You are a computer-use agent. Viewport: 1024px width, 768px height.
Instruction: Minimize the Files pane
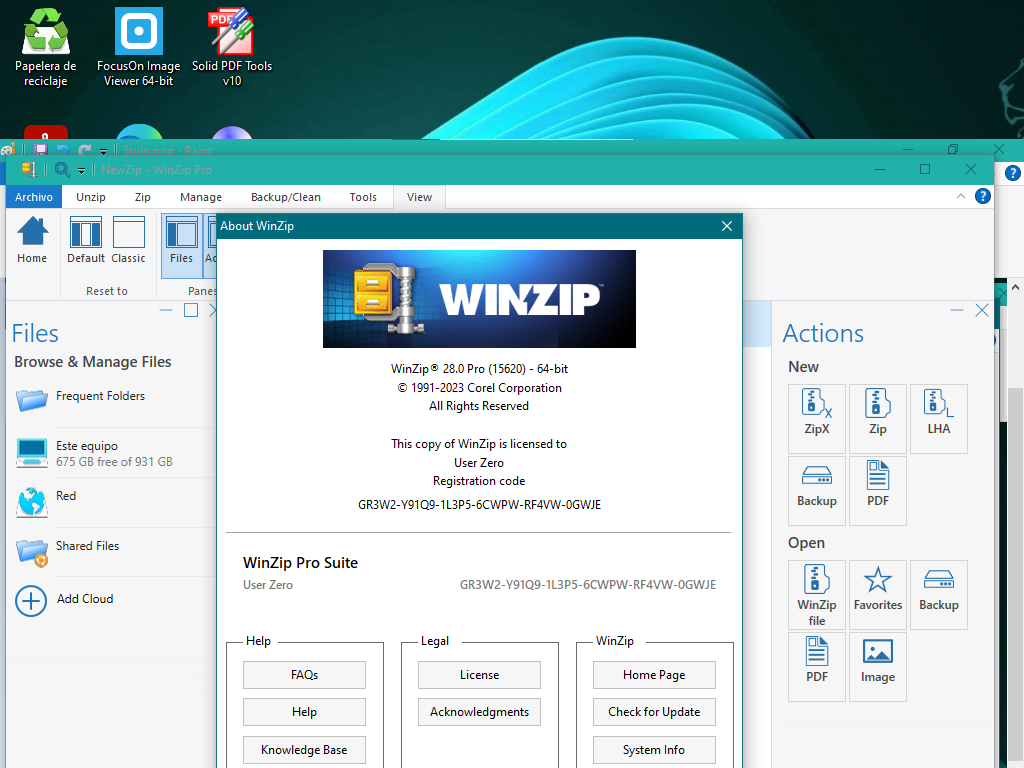pyautogui.click(x=166, y=310)
